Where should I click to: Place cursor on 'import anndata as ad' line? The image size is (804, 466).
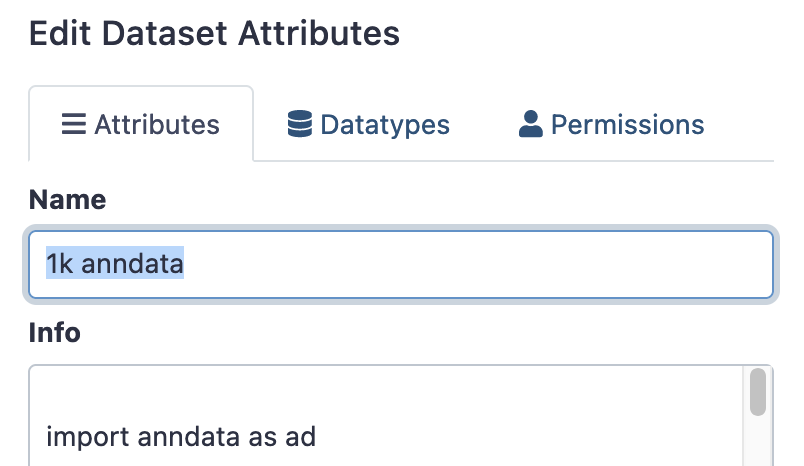(181, 437)
